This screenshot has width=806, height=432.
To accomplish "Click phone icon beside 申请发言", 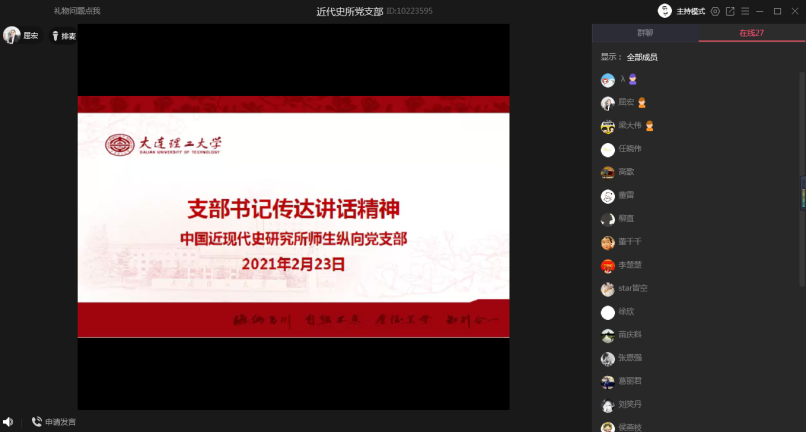I will tap(36, 422).
